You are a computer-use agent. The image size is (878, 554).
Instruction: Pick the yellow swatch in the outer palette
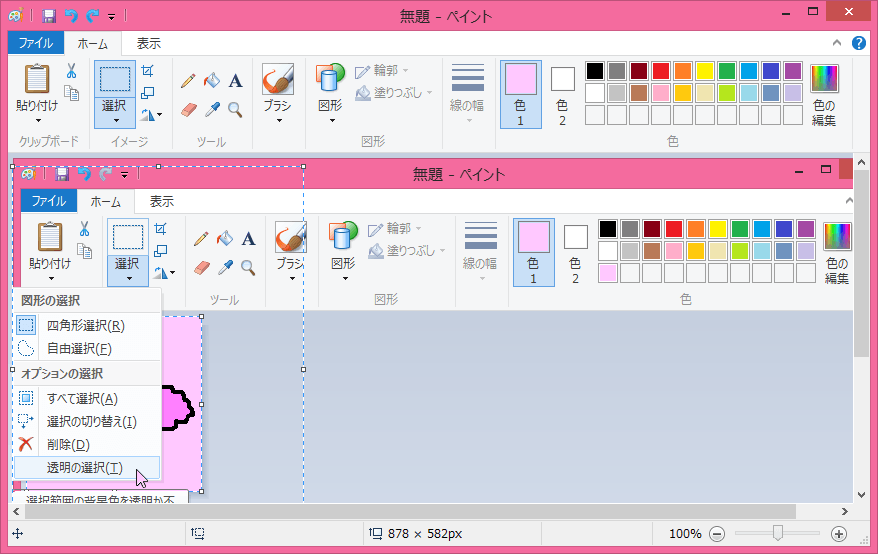click(704, 71)
